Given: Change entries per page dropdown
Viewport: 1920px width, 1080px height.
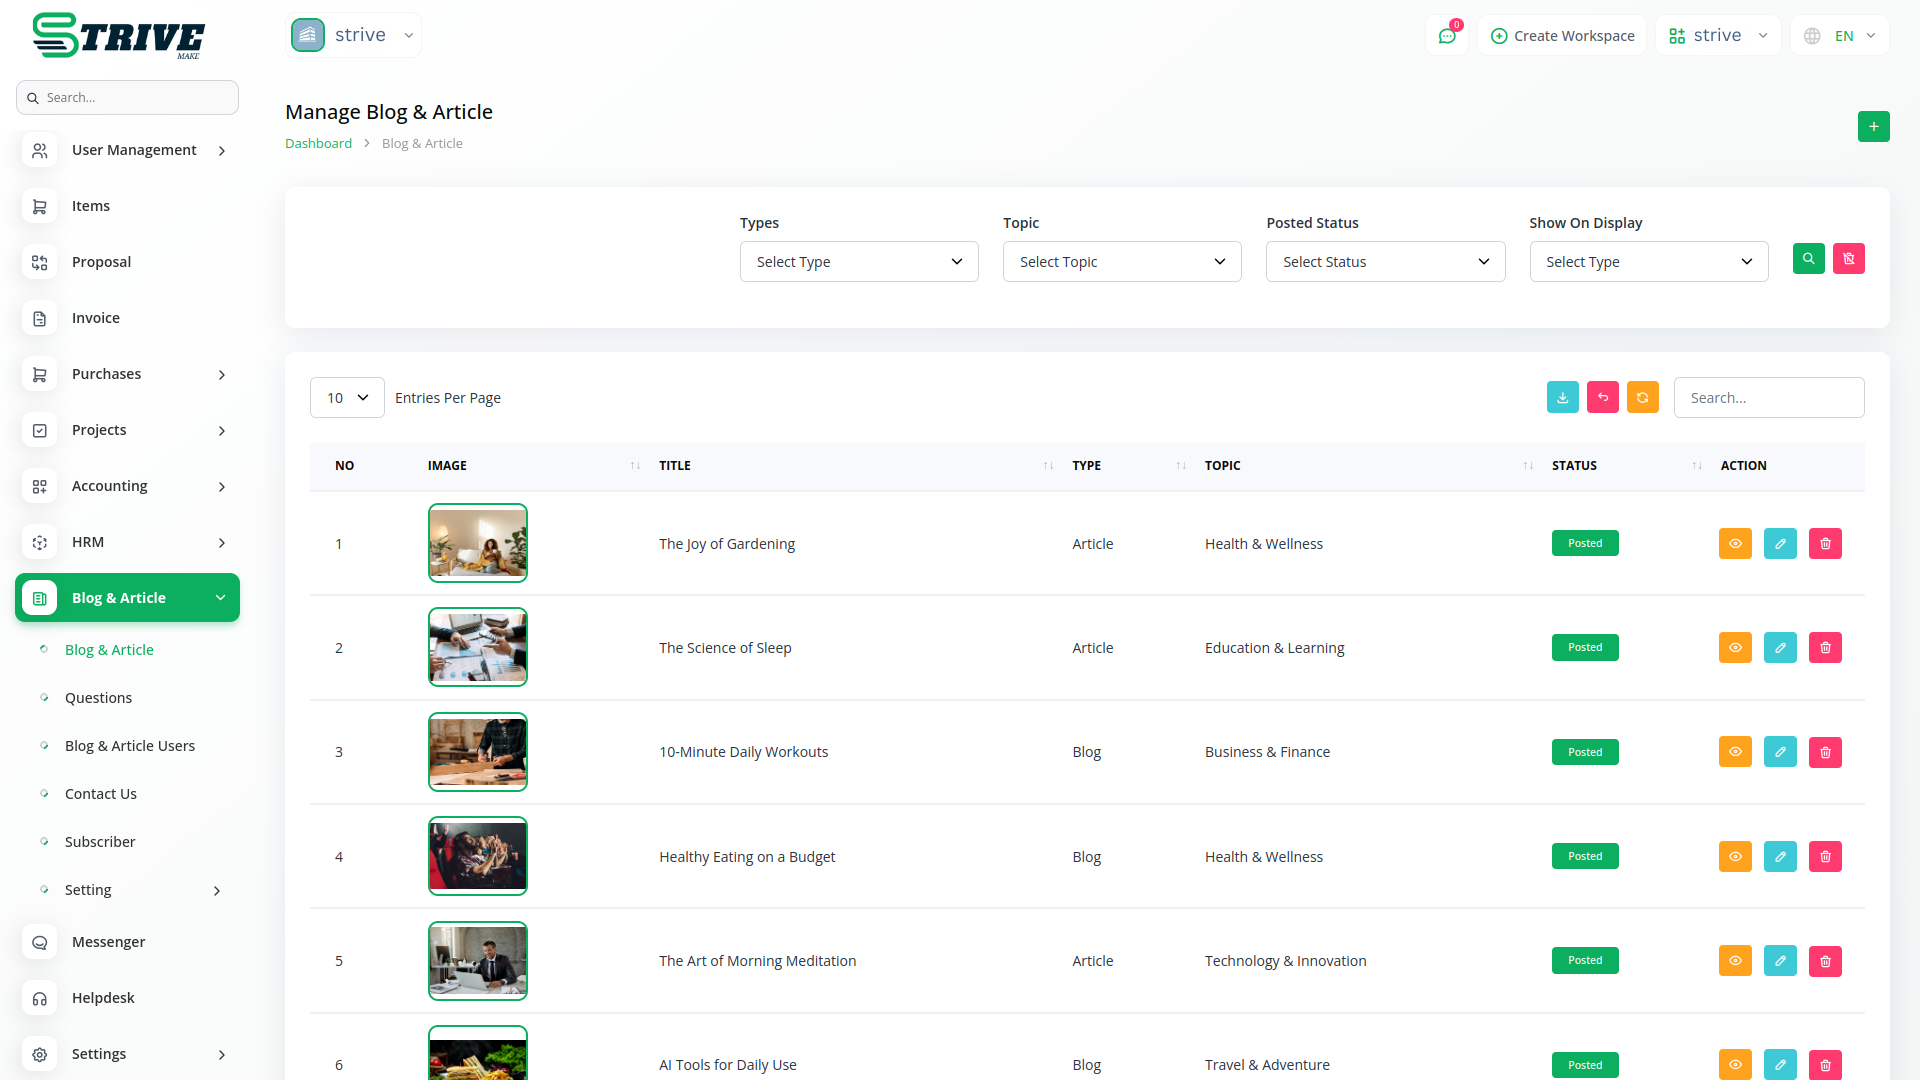Looking at the screenshot, I should [347, 398].
